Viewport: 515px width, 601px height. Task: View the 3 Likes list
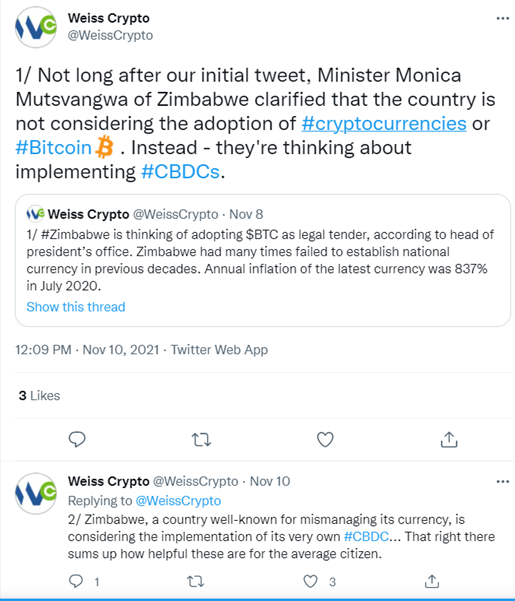pos(39,396)
